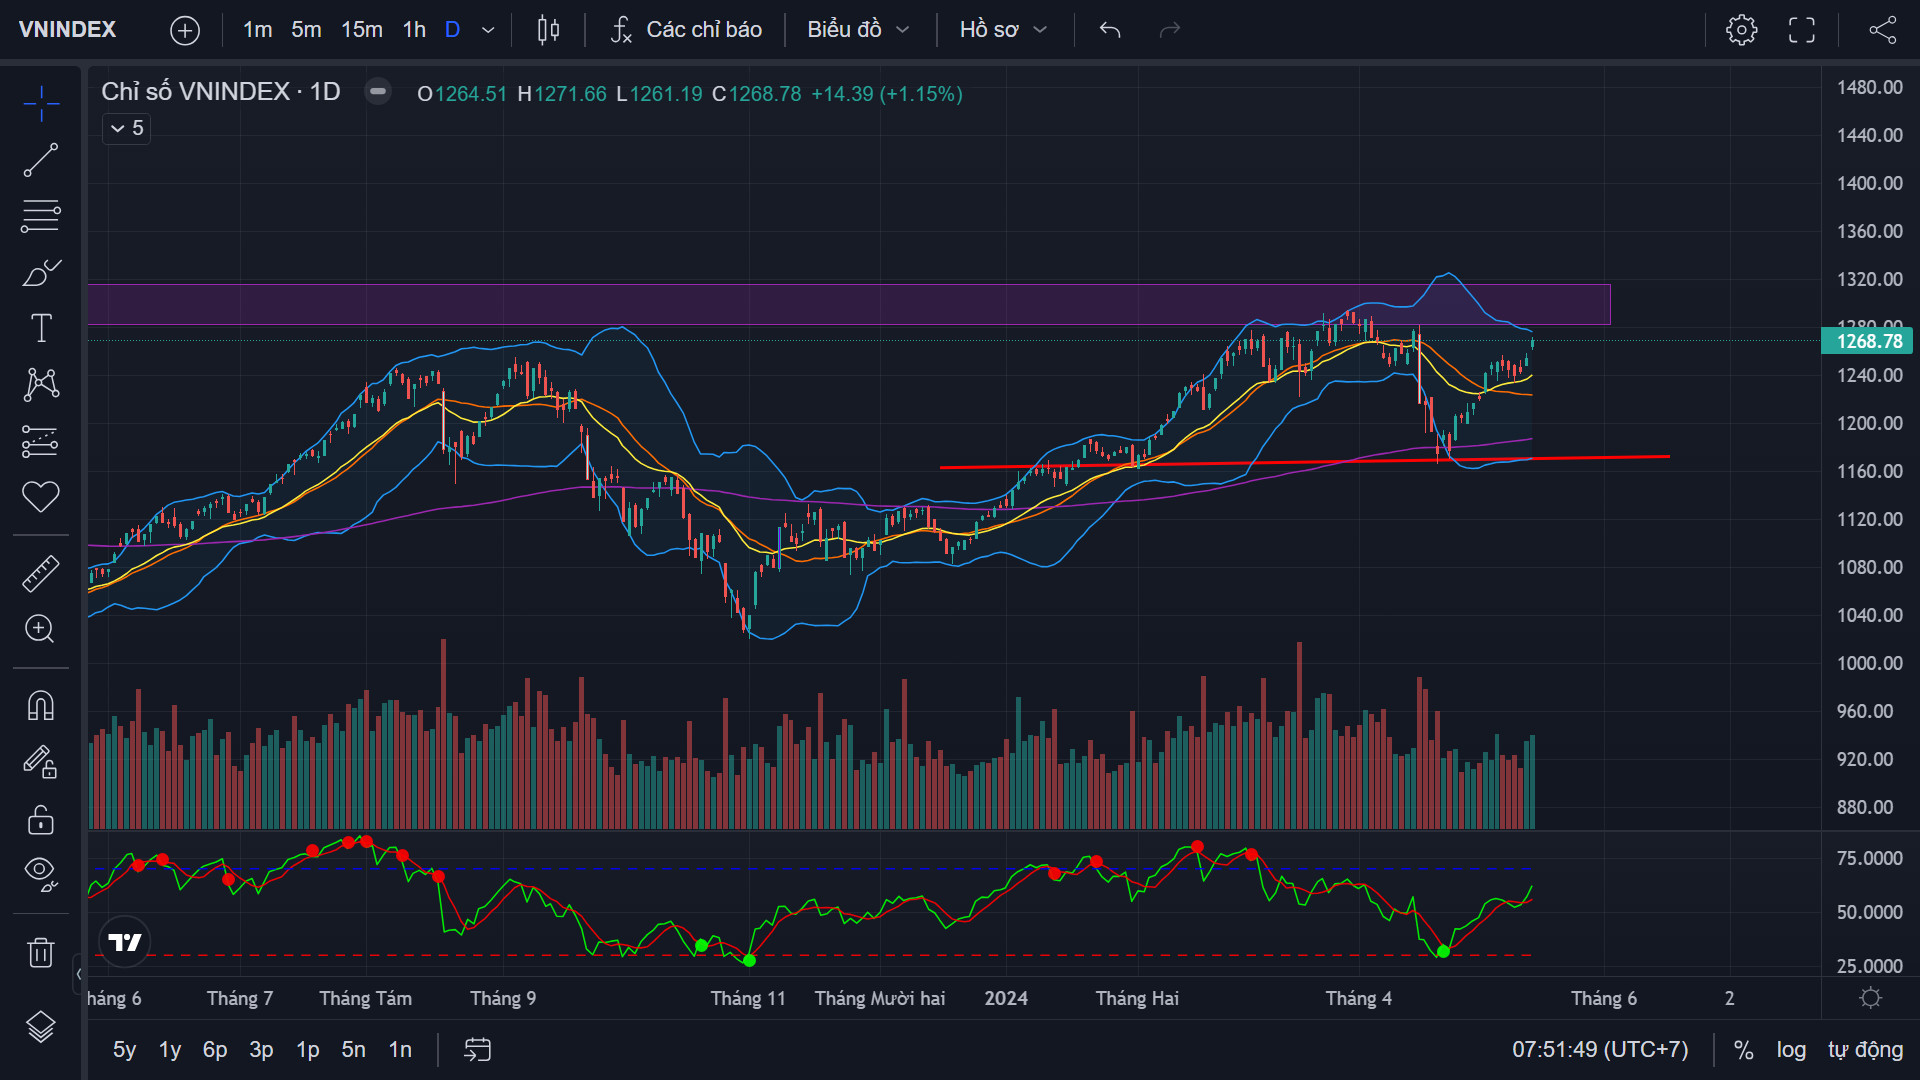Click the VNINDEX symbol search

[68, 30]
